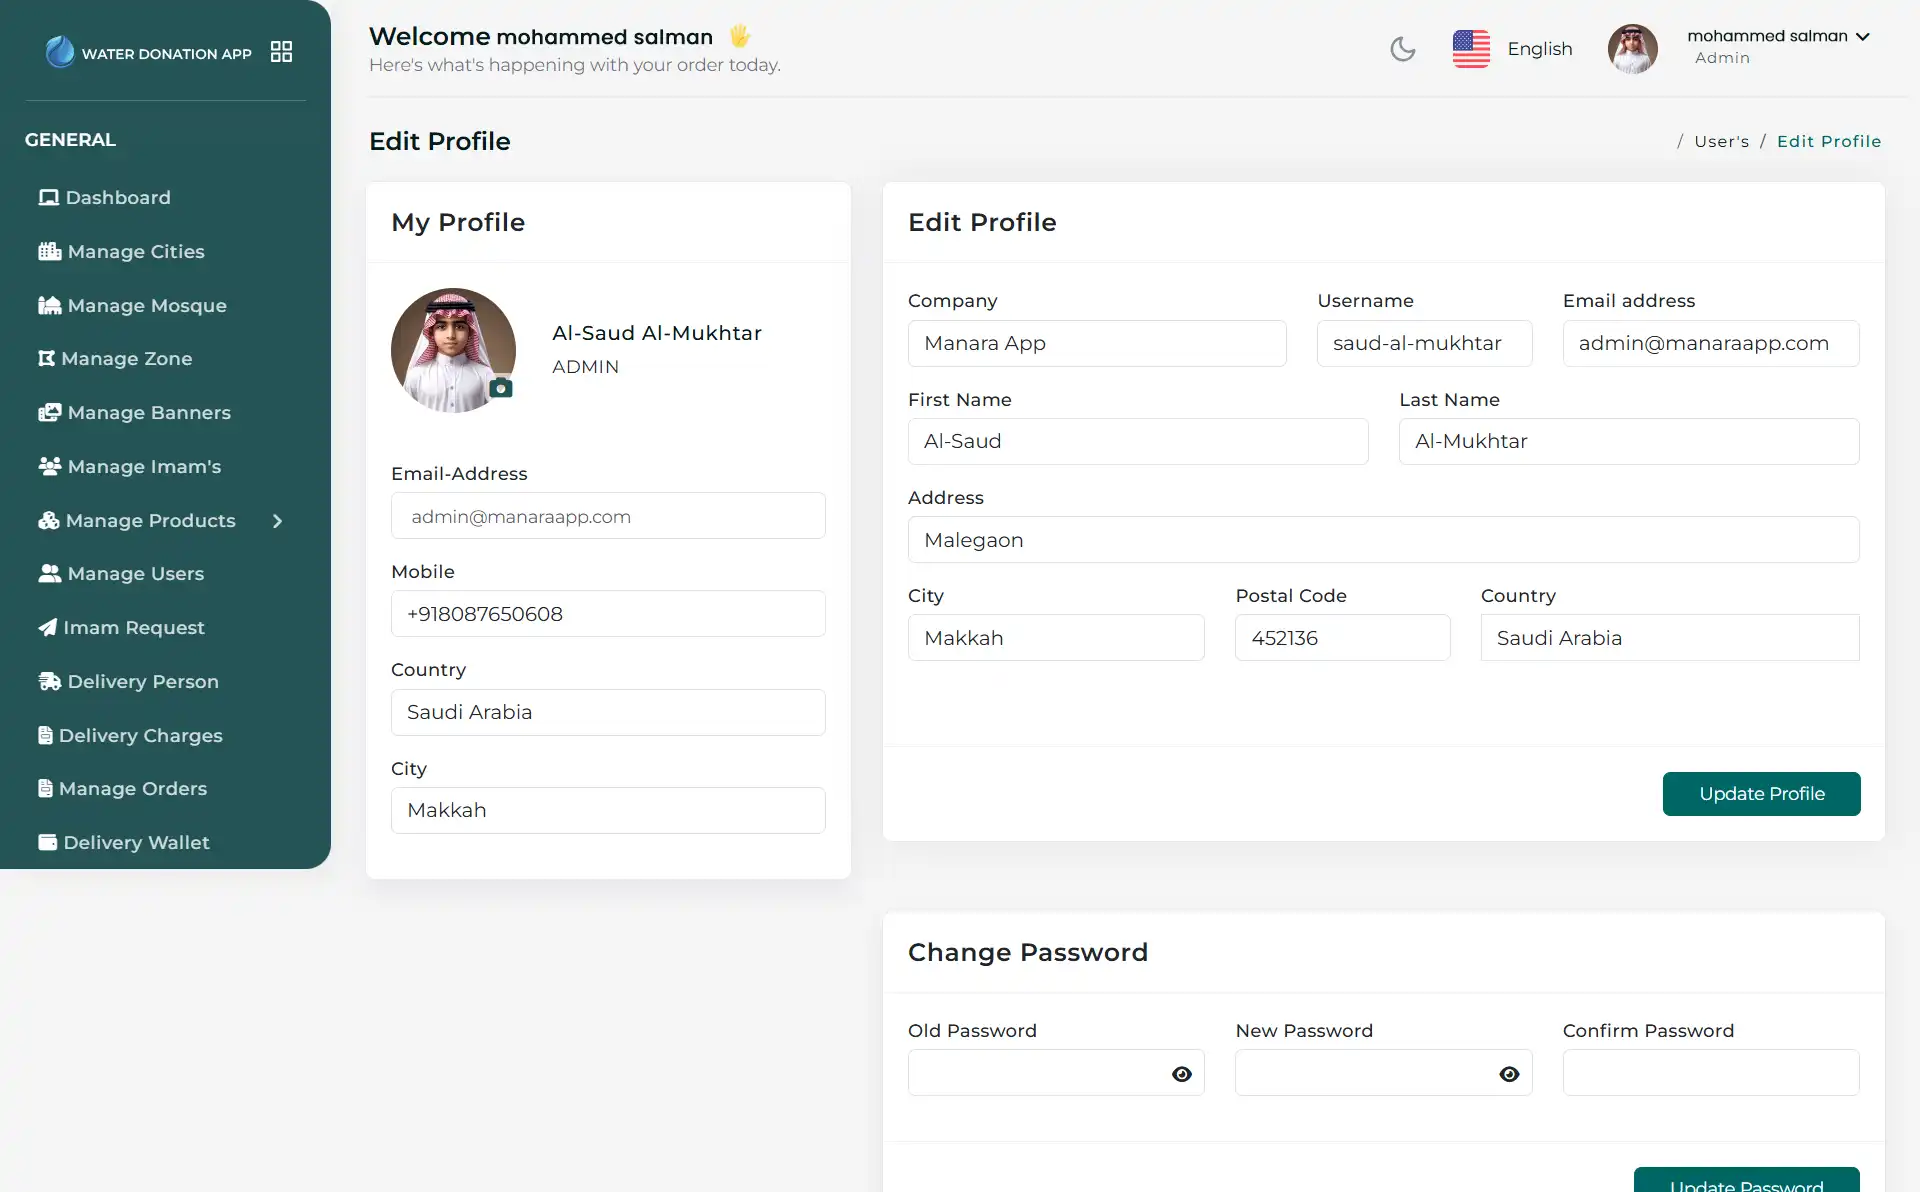Open the Delivery Wallet section
This screenshot has width=1920, height=1192.
pos(136,842)
